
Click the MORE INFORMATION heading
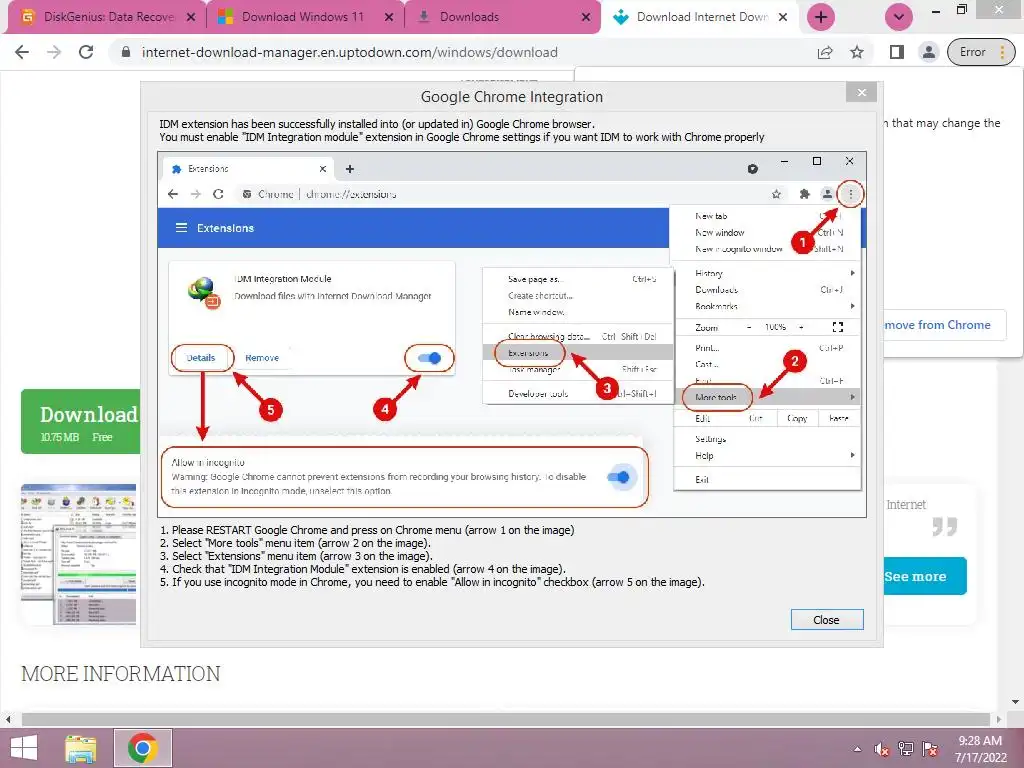pos(121,673)
